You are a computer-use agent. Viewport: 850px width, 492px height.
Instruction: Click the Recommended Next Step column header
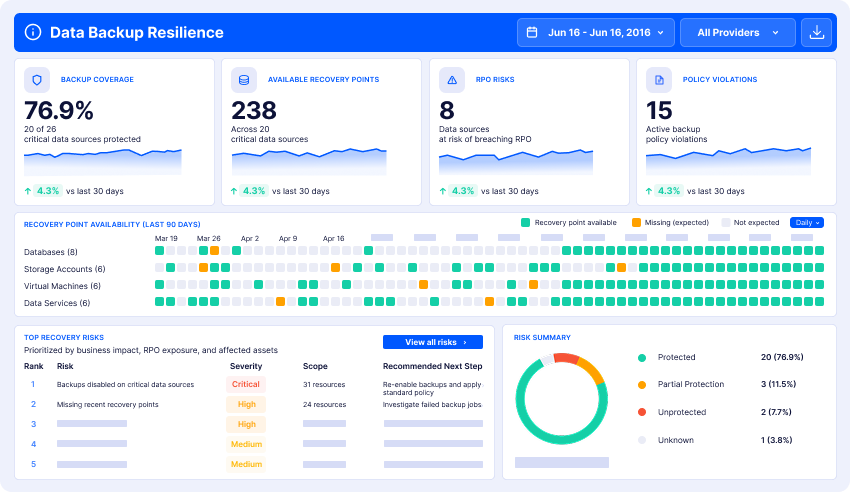[433, 366]
